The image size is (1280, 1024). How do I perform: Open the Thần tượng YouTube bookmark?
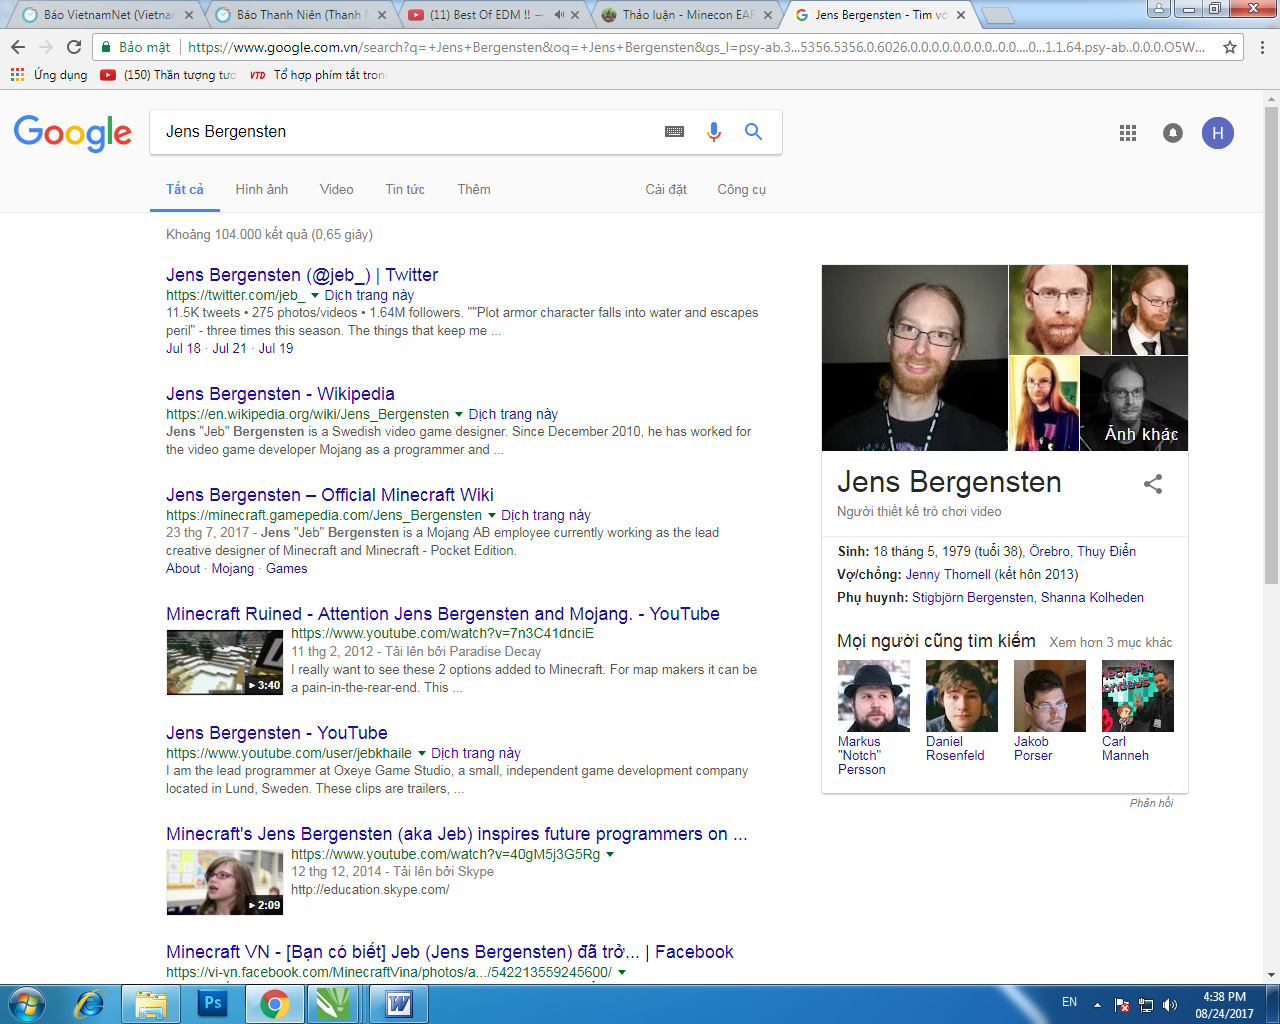[168, 75]
